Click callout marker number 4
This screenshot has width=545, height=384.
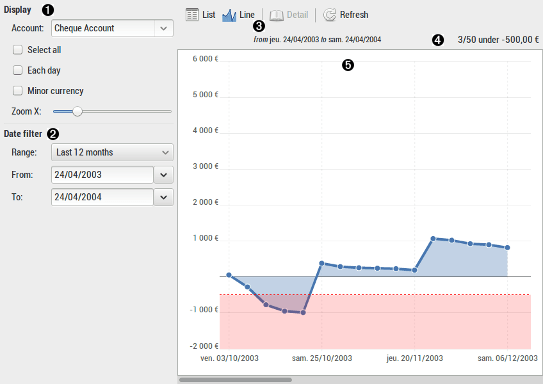click(438, 40)
